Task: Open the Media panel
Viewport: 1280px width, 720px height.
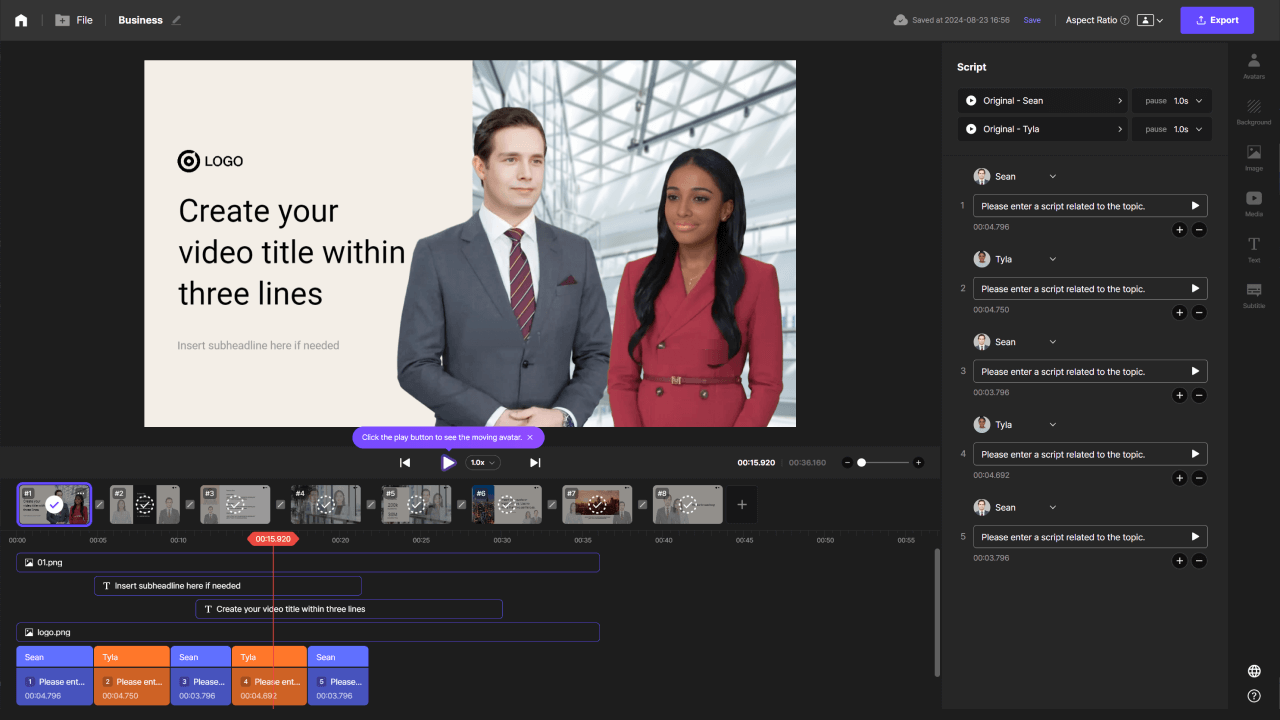Action: [1254, 204]
